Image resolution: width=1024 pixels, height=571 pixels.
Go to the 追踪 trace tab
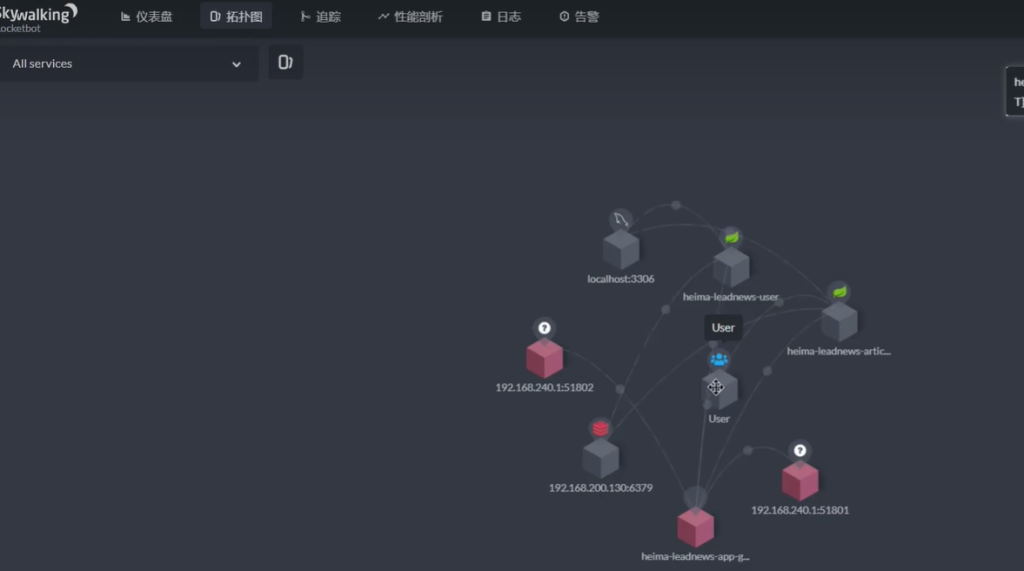click(x=320, y=17)
